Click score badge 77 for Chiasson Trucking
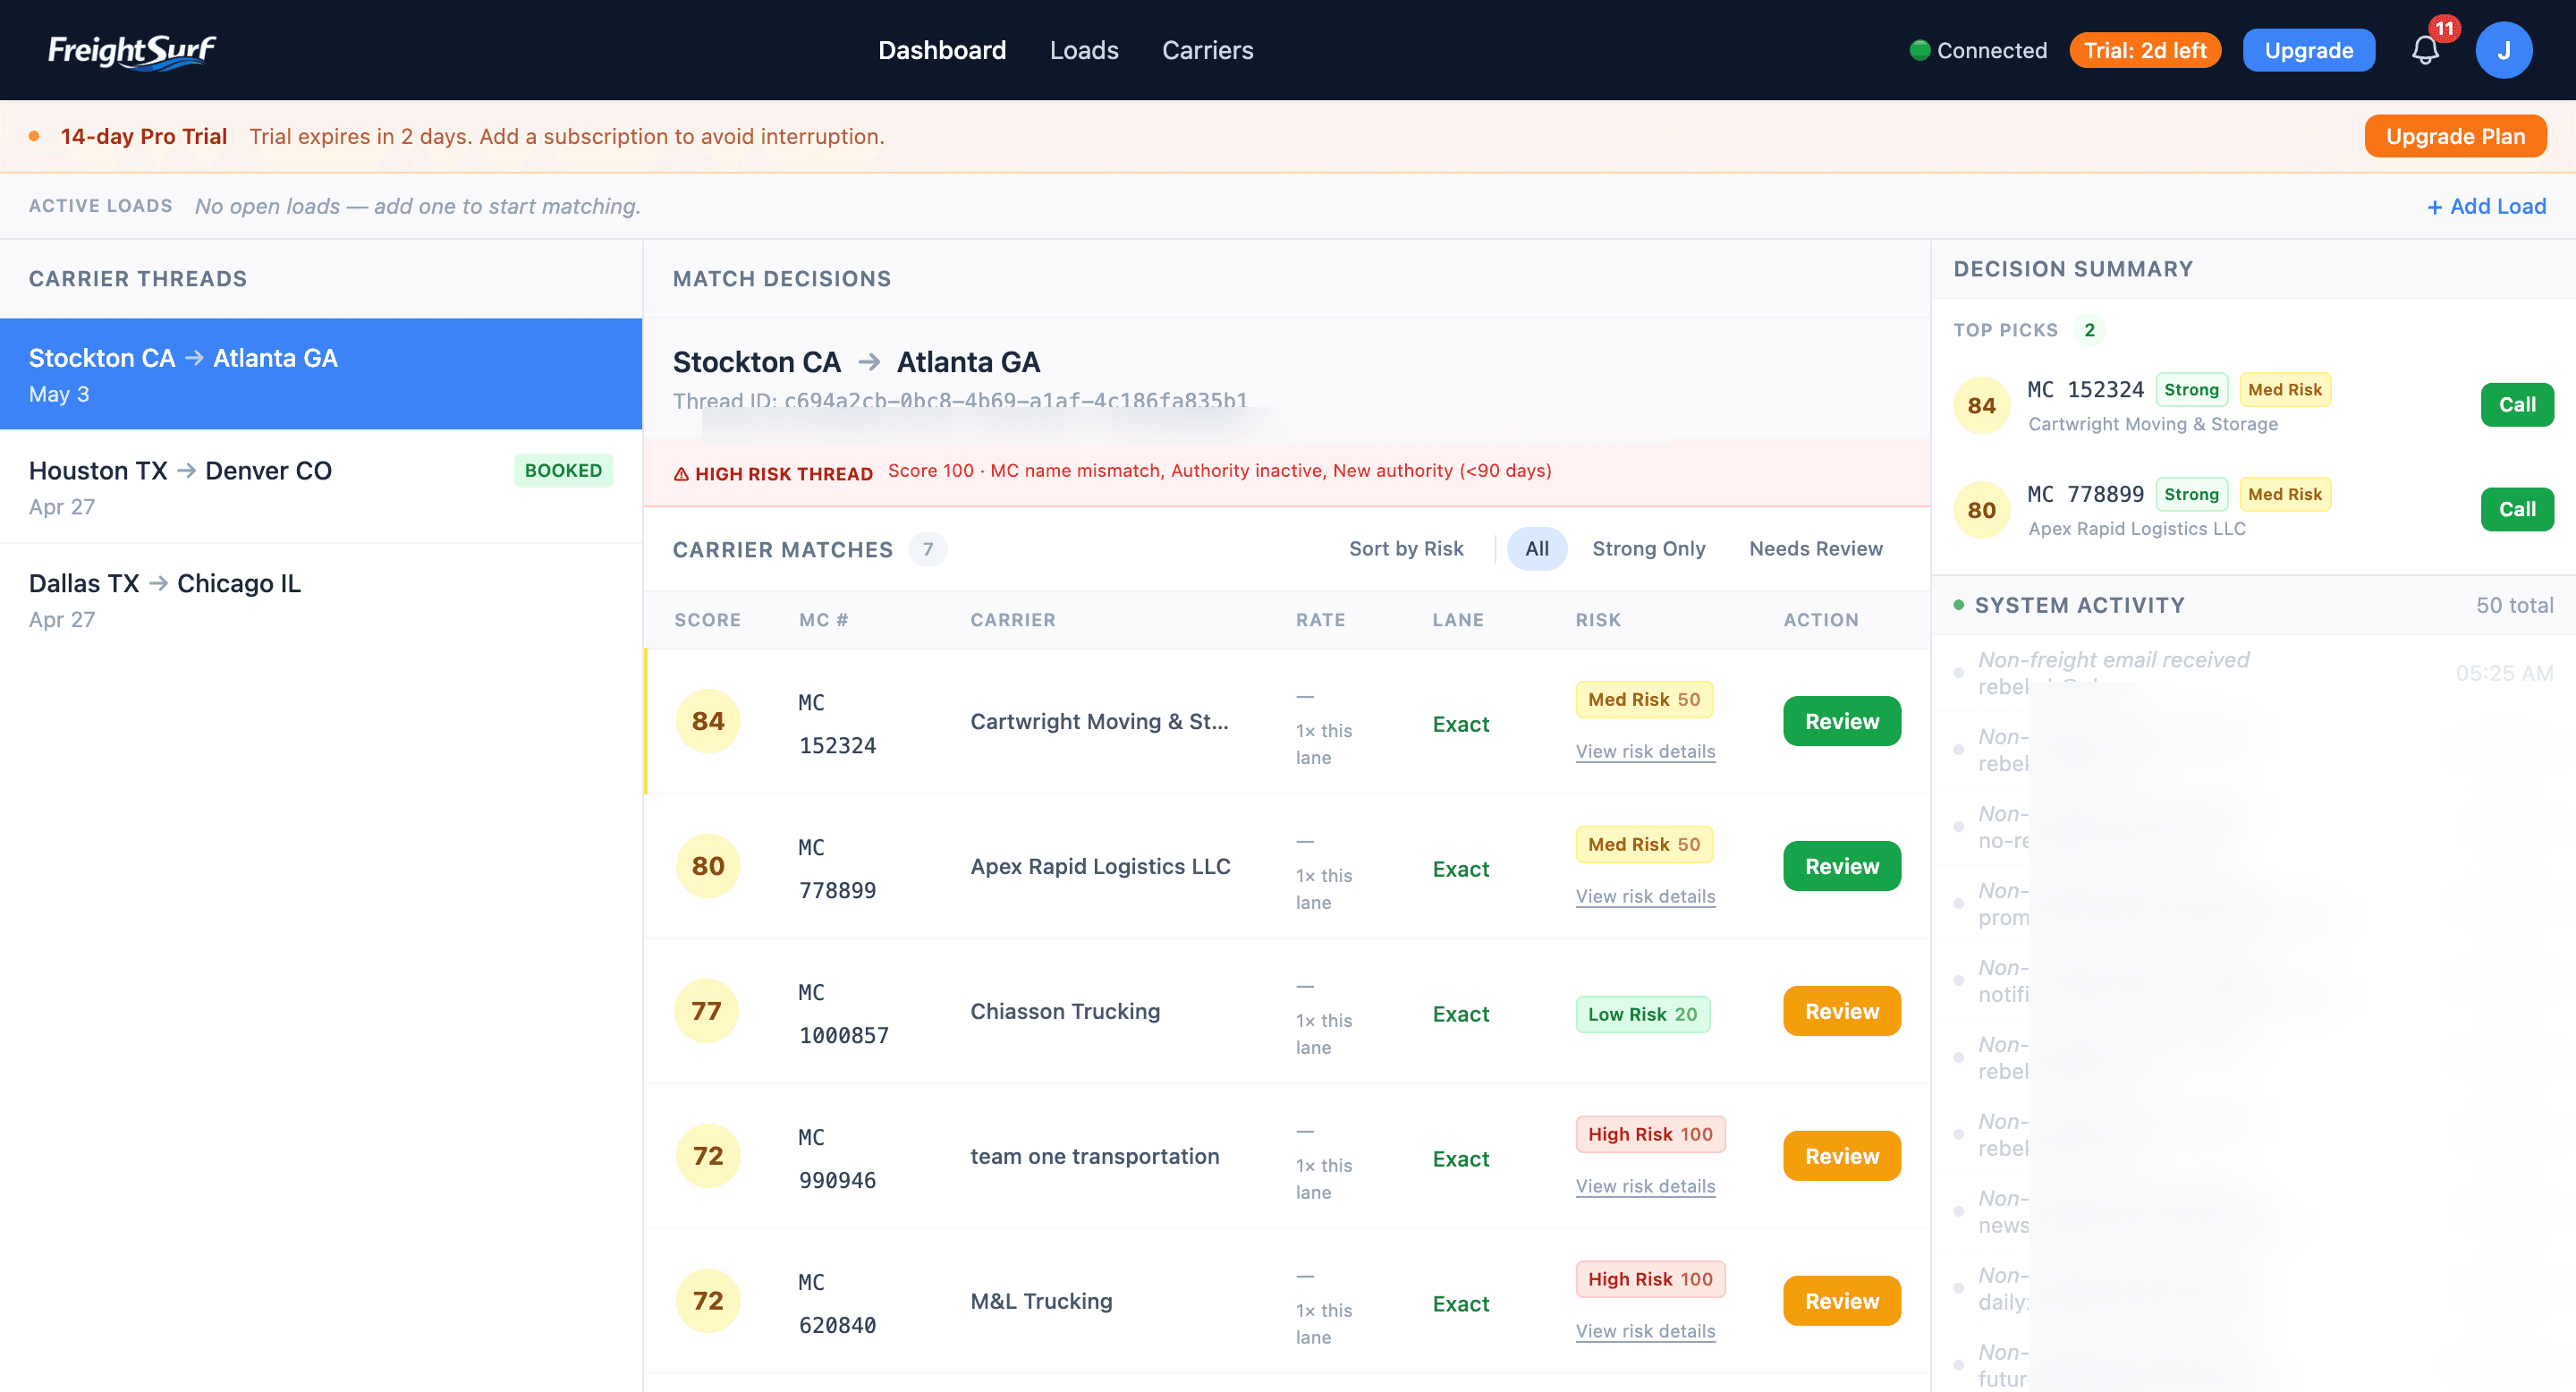 707,1011
